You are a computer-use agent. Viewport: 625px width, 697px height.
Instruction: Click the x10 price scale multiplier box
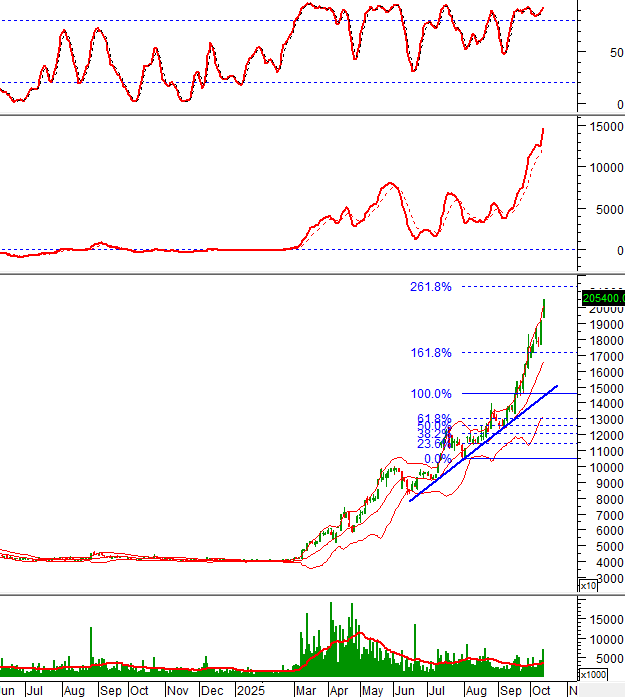click(x=588, y=585)
